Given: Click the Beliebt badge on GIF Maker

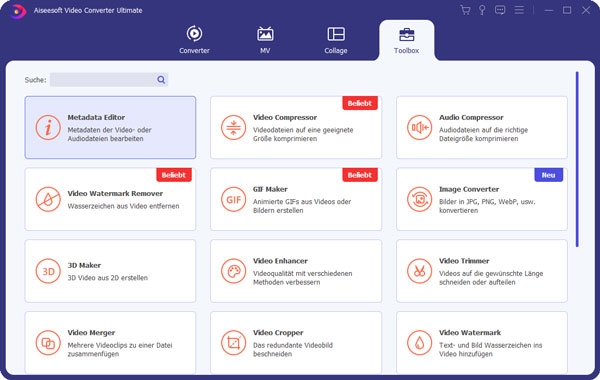Looking at the screenshot, I should 360,175.
